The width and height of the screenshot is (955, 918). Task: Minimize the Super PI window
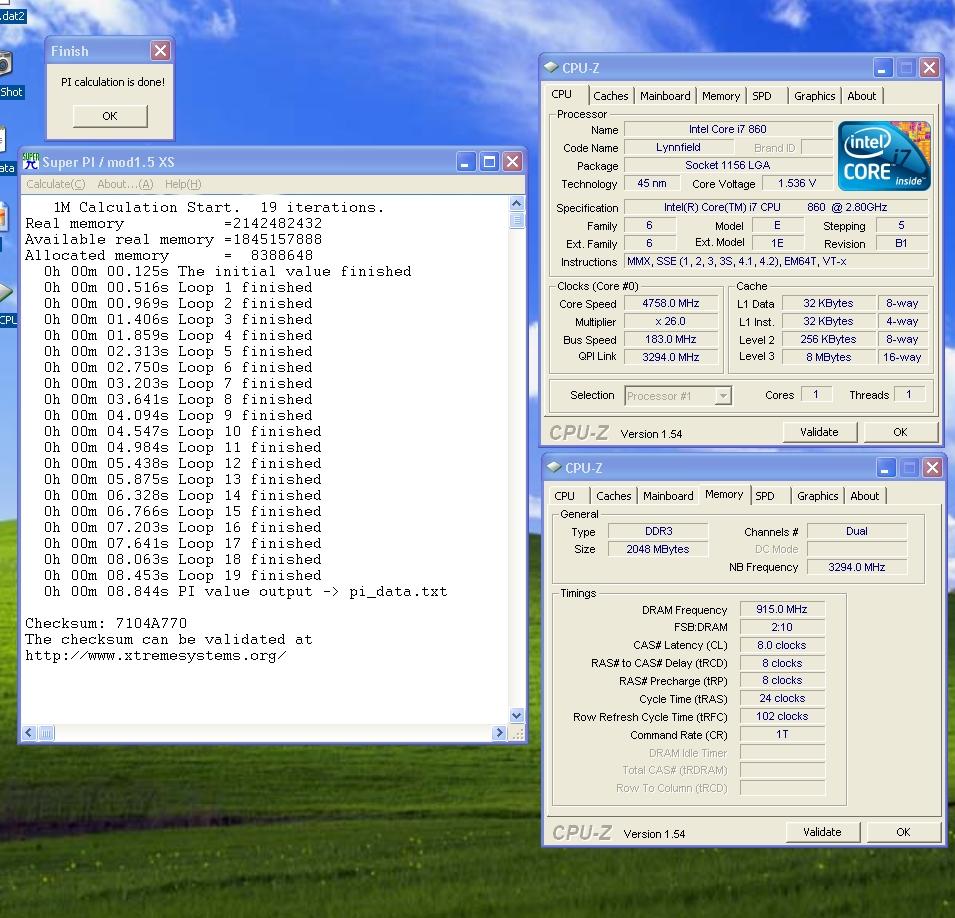[x=466, y=162]
